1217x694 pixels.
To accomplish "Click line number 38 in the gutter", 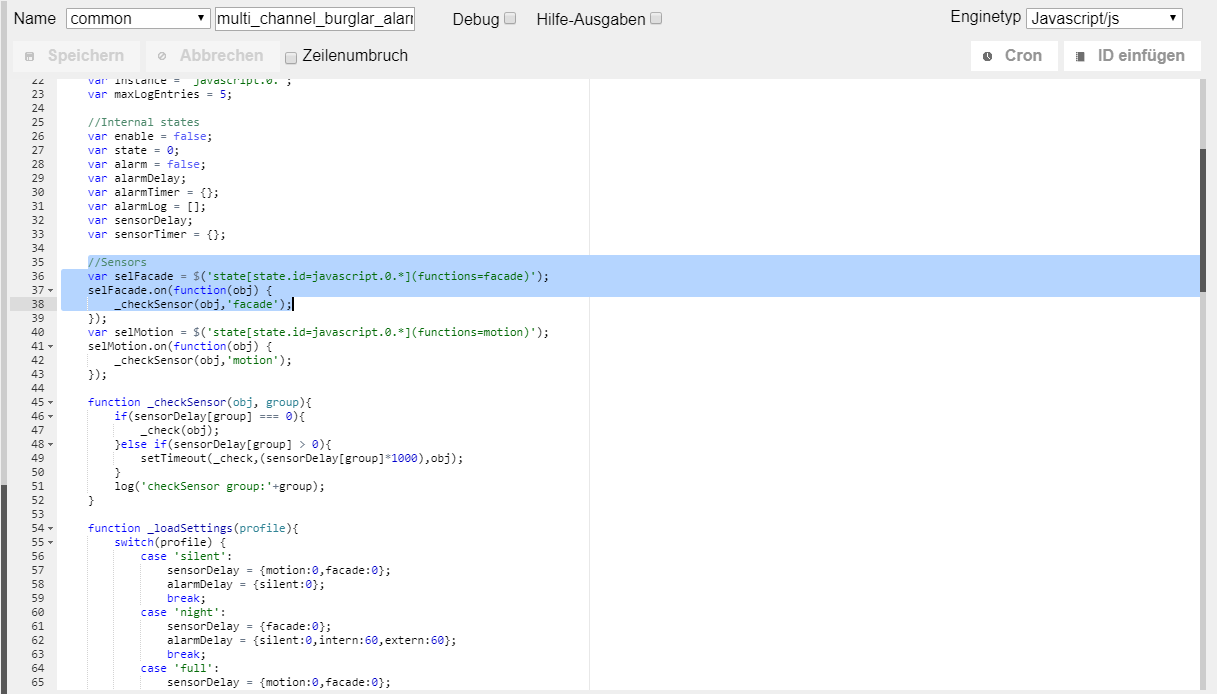I will (37, 304).
